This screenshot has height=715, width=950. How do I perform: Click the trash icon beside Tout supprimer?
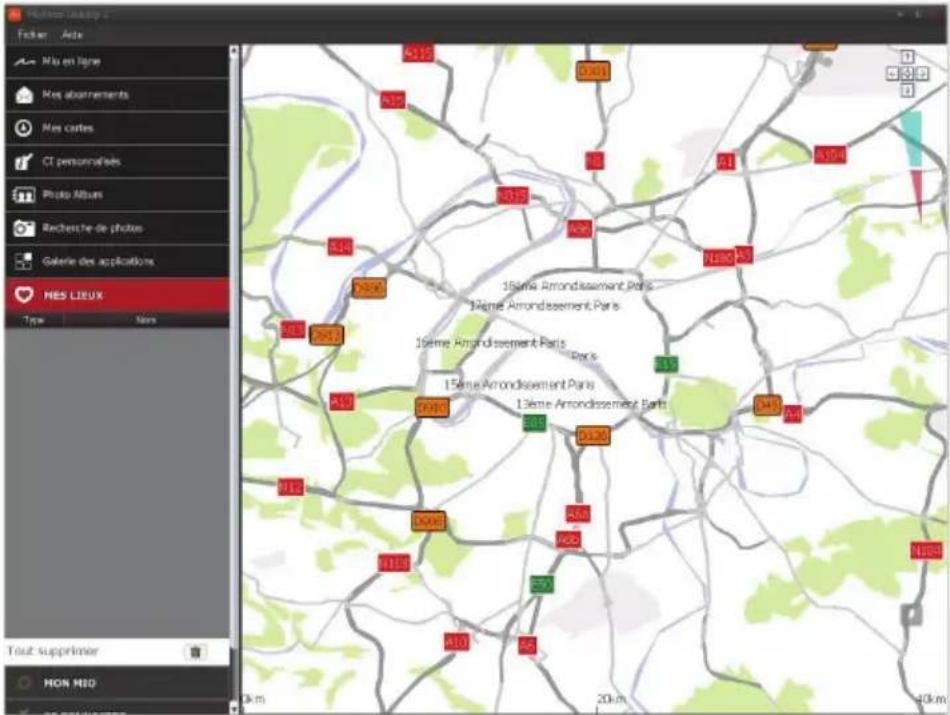click(195, 652)
